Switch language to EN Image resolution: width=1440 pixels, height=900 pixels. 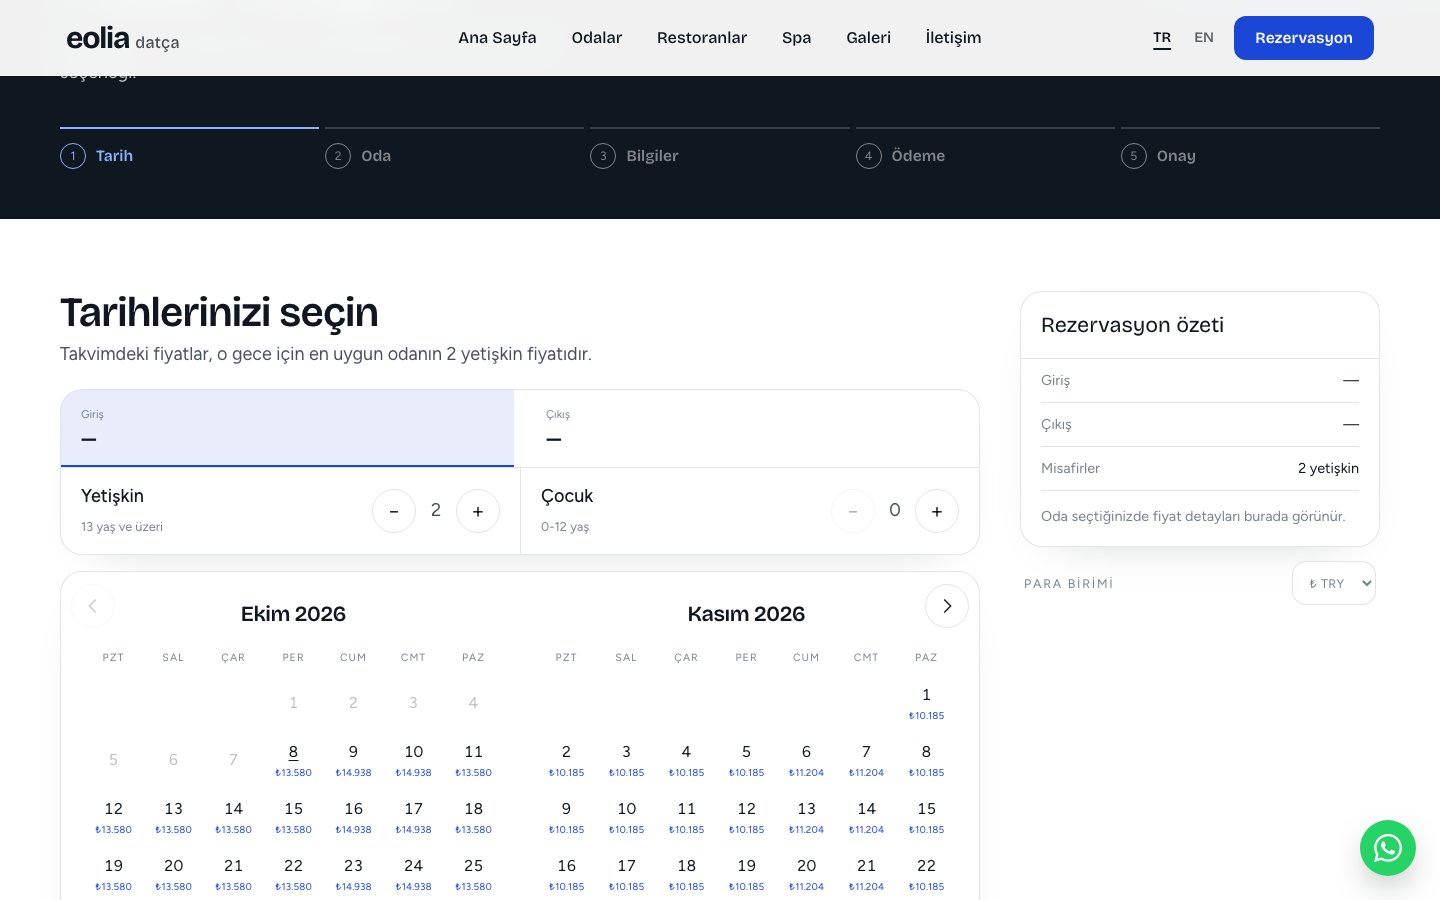[x=1204, y=38]
